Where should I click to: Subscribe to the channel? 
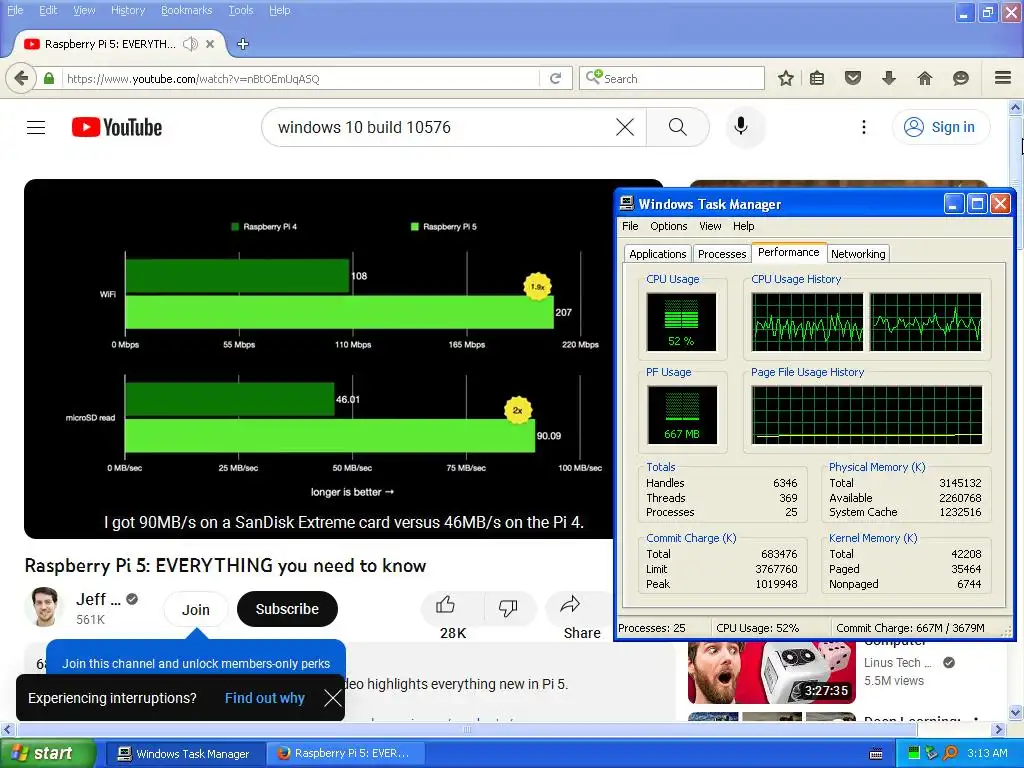(287, 609)
